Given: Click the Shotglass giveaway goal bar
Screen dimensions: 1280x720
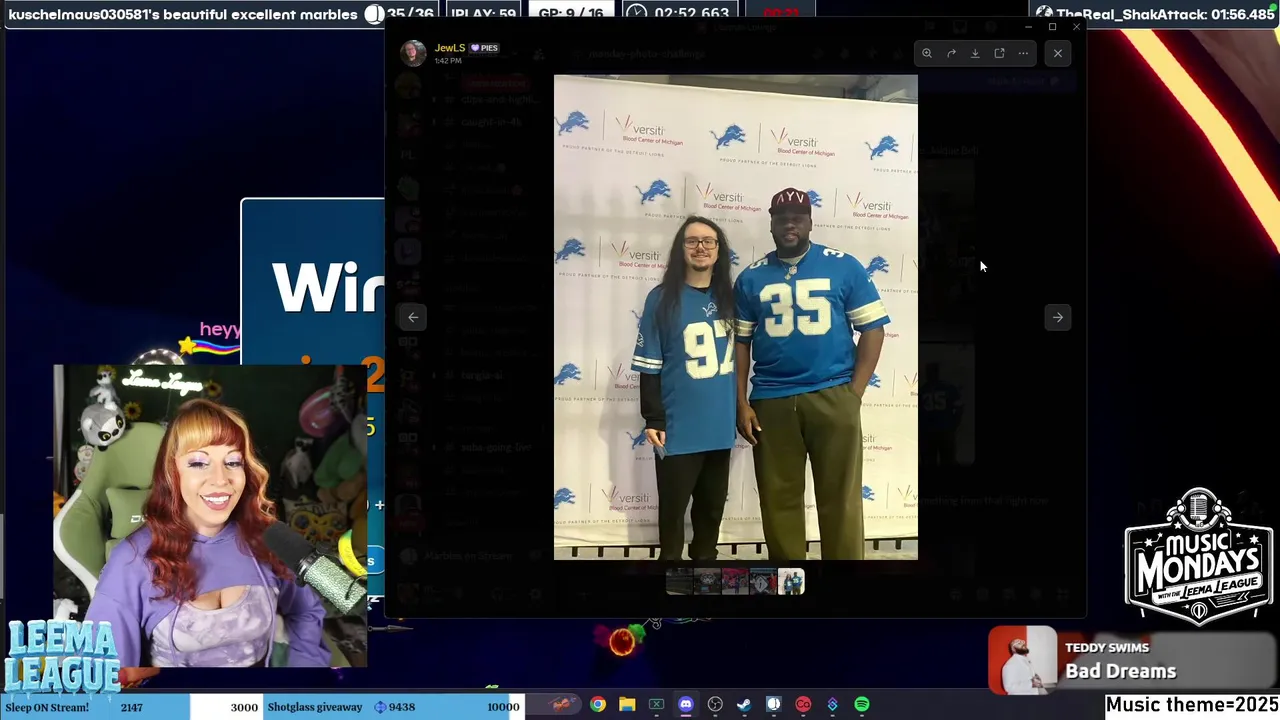Looking at the screenshot, I should pyautogui.click(x=393, y=707).
